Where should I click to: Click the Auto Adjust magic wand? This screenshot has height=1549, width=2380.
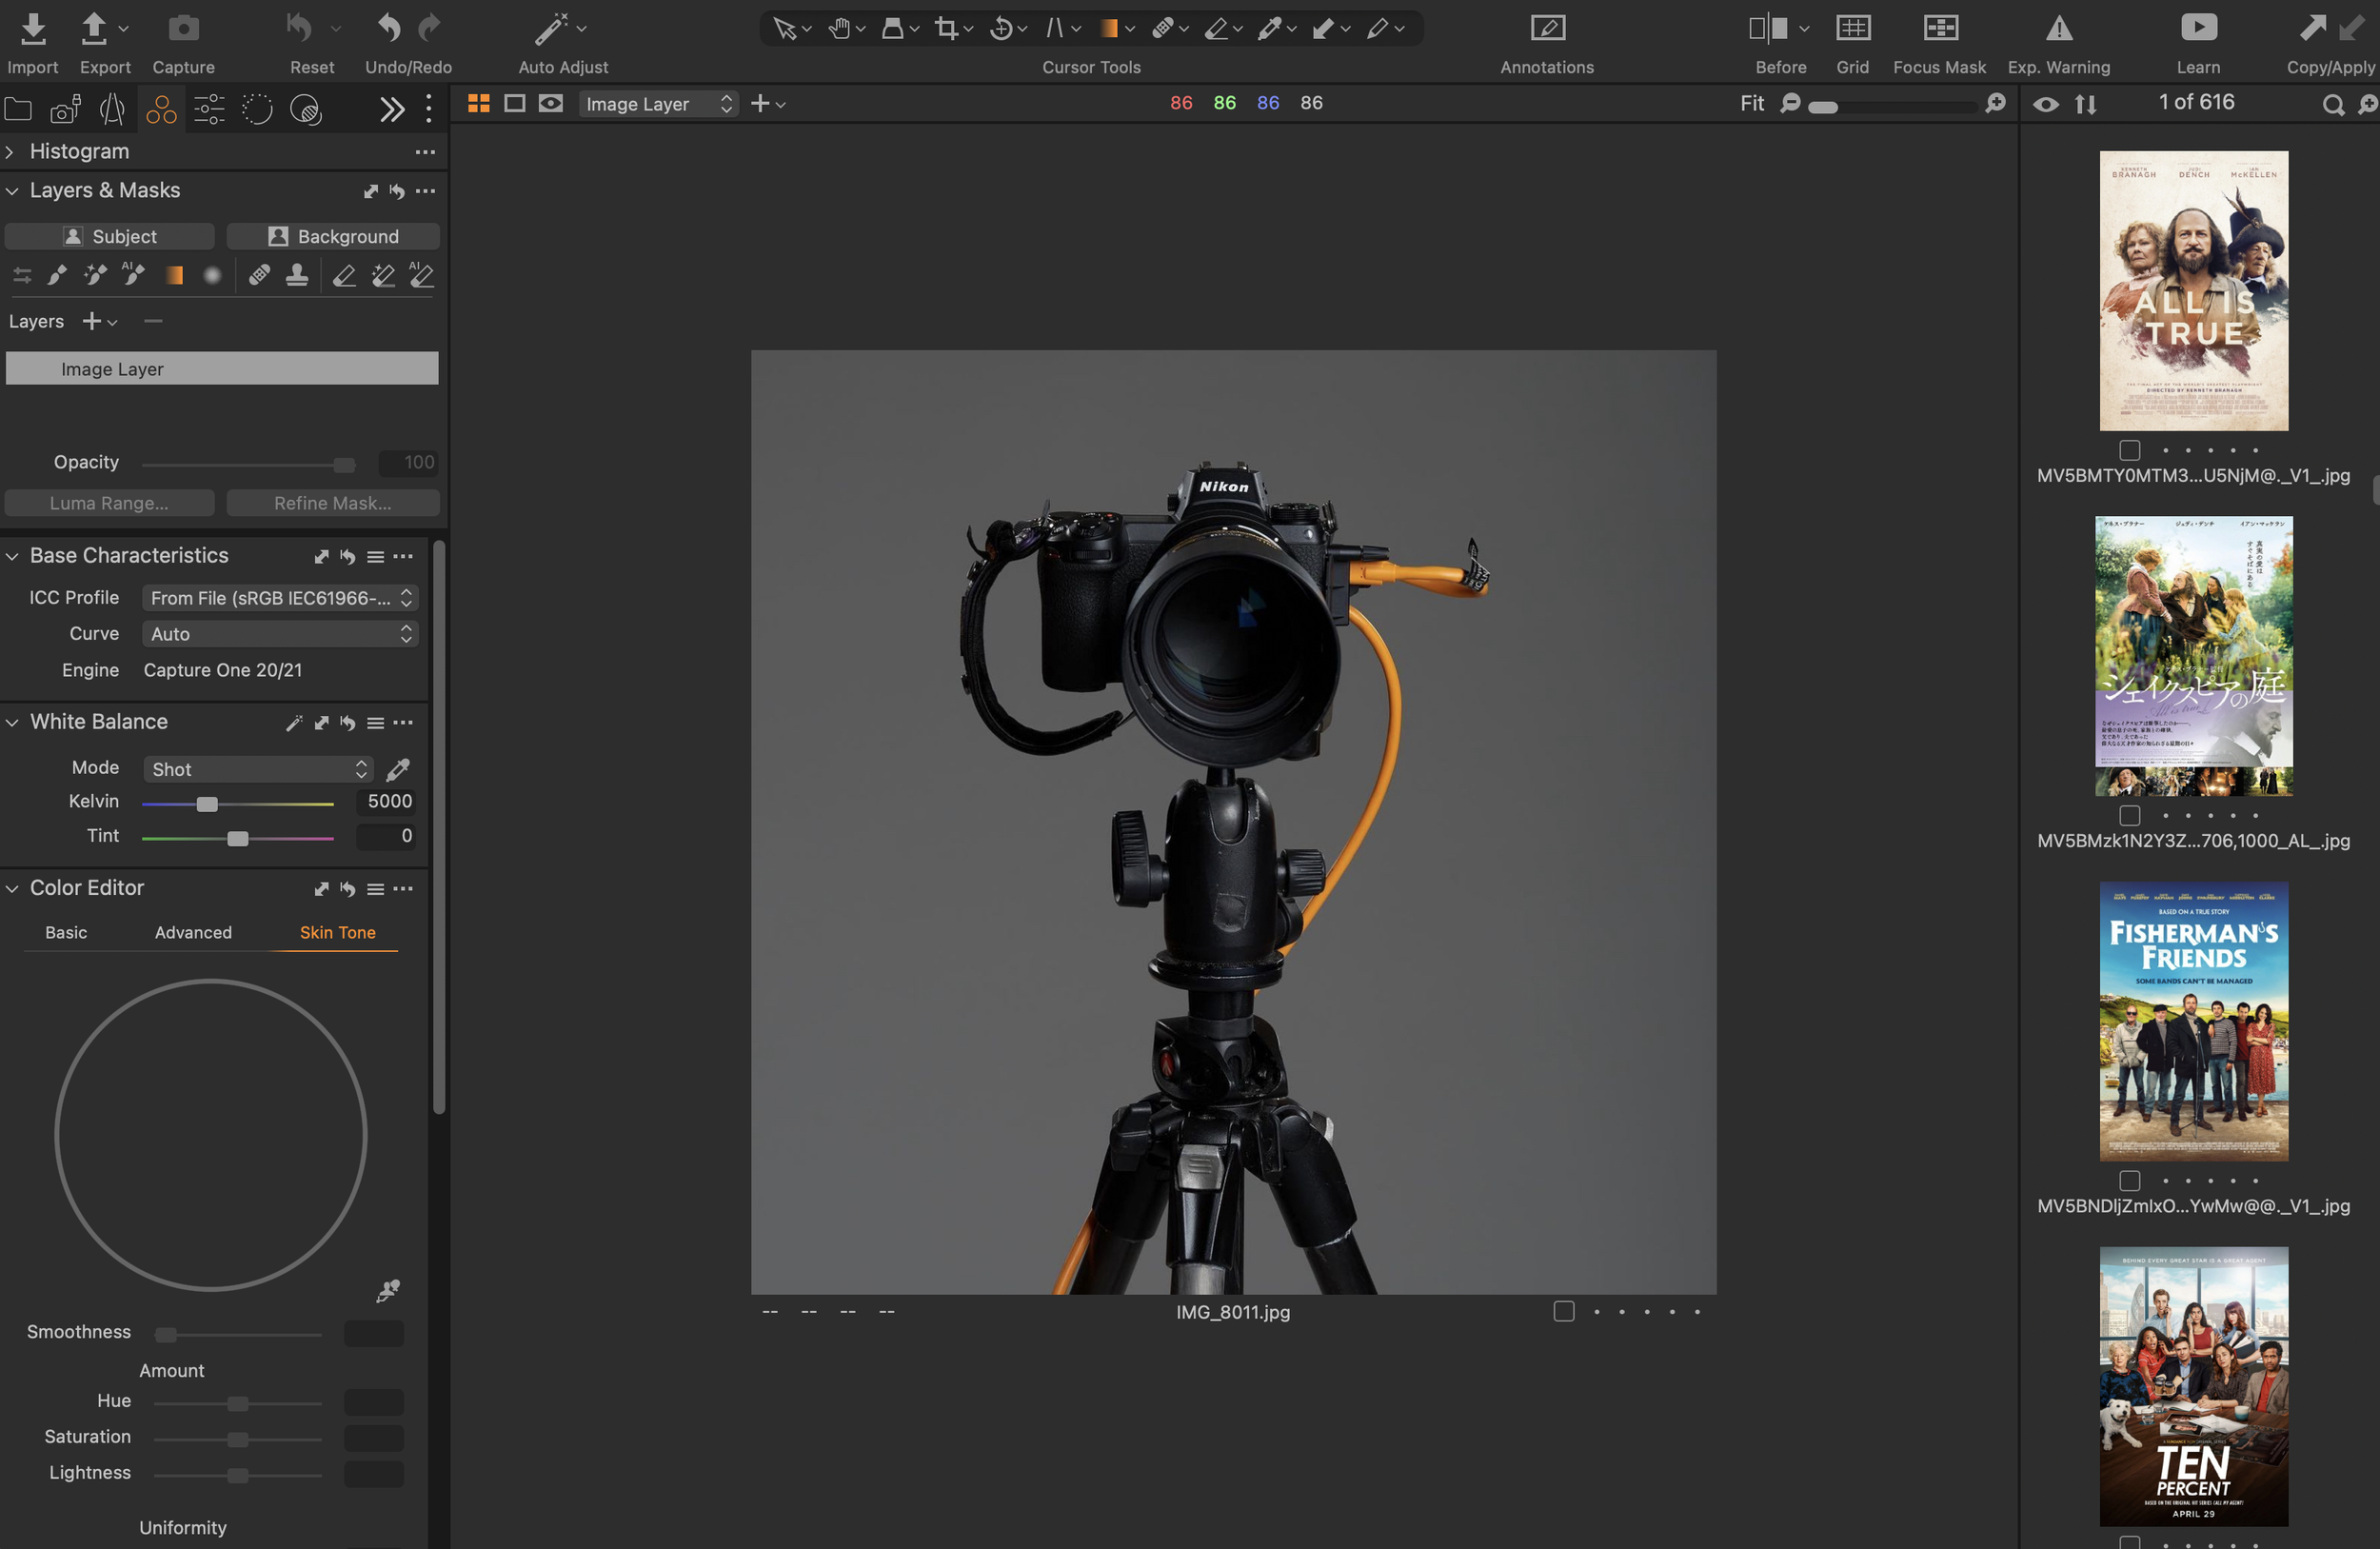551,30
